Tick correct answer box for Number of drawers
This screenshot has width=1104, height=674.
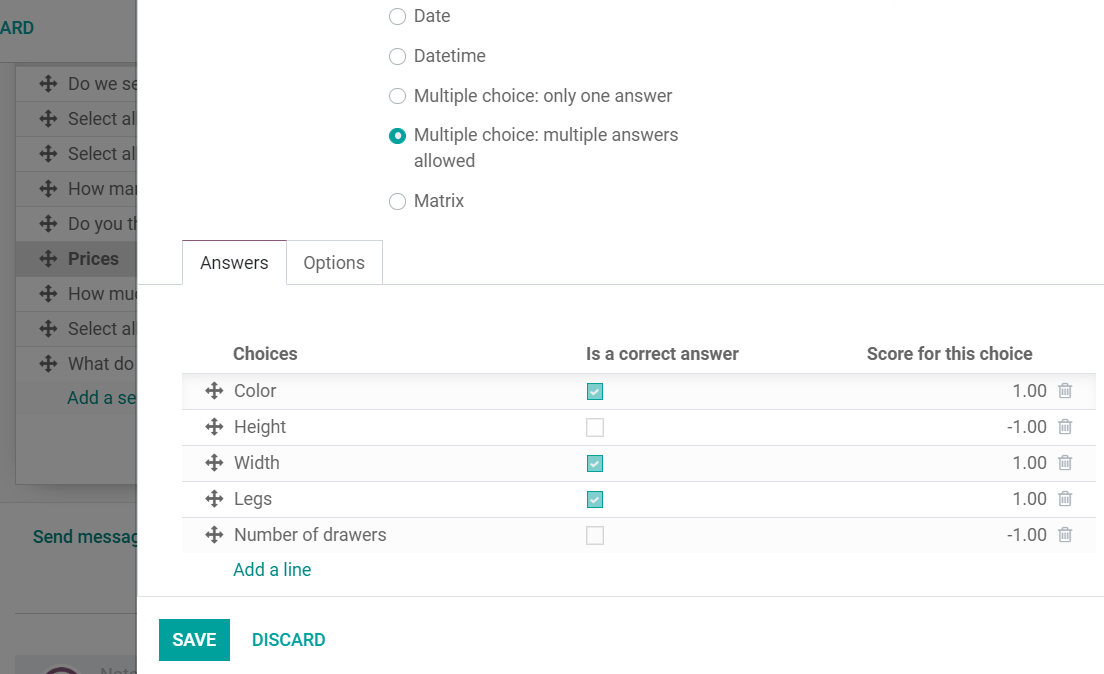coord(595,536)
